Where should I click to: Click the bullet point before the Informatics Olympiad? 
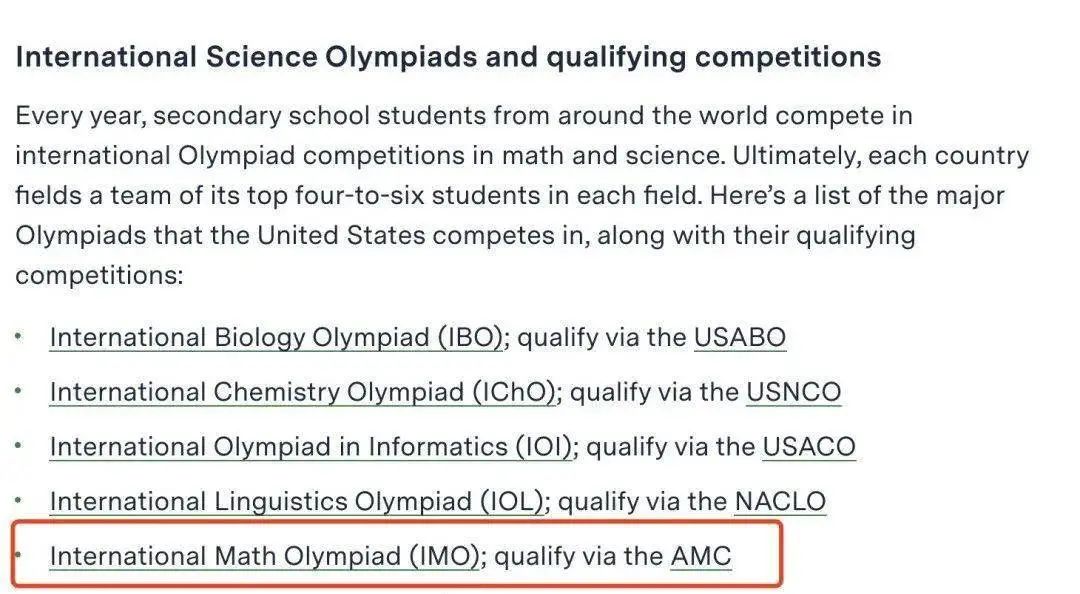tap(19, 445)
